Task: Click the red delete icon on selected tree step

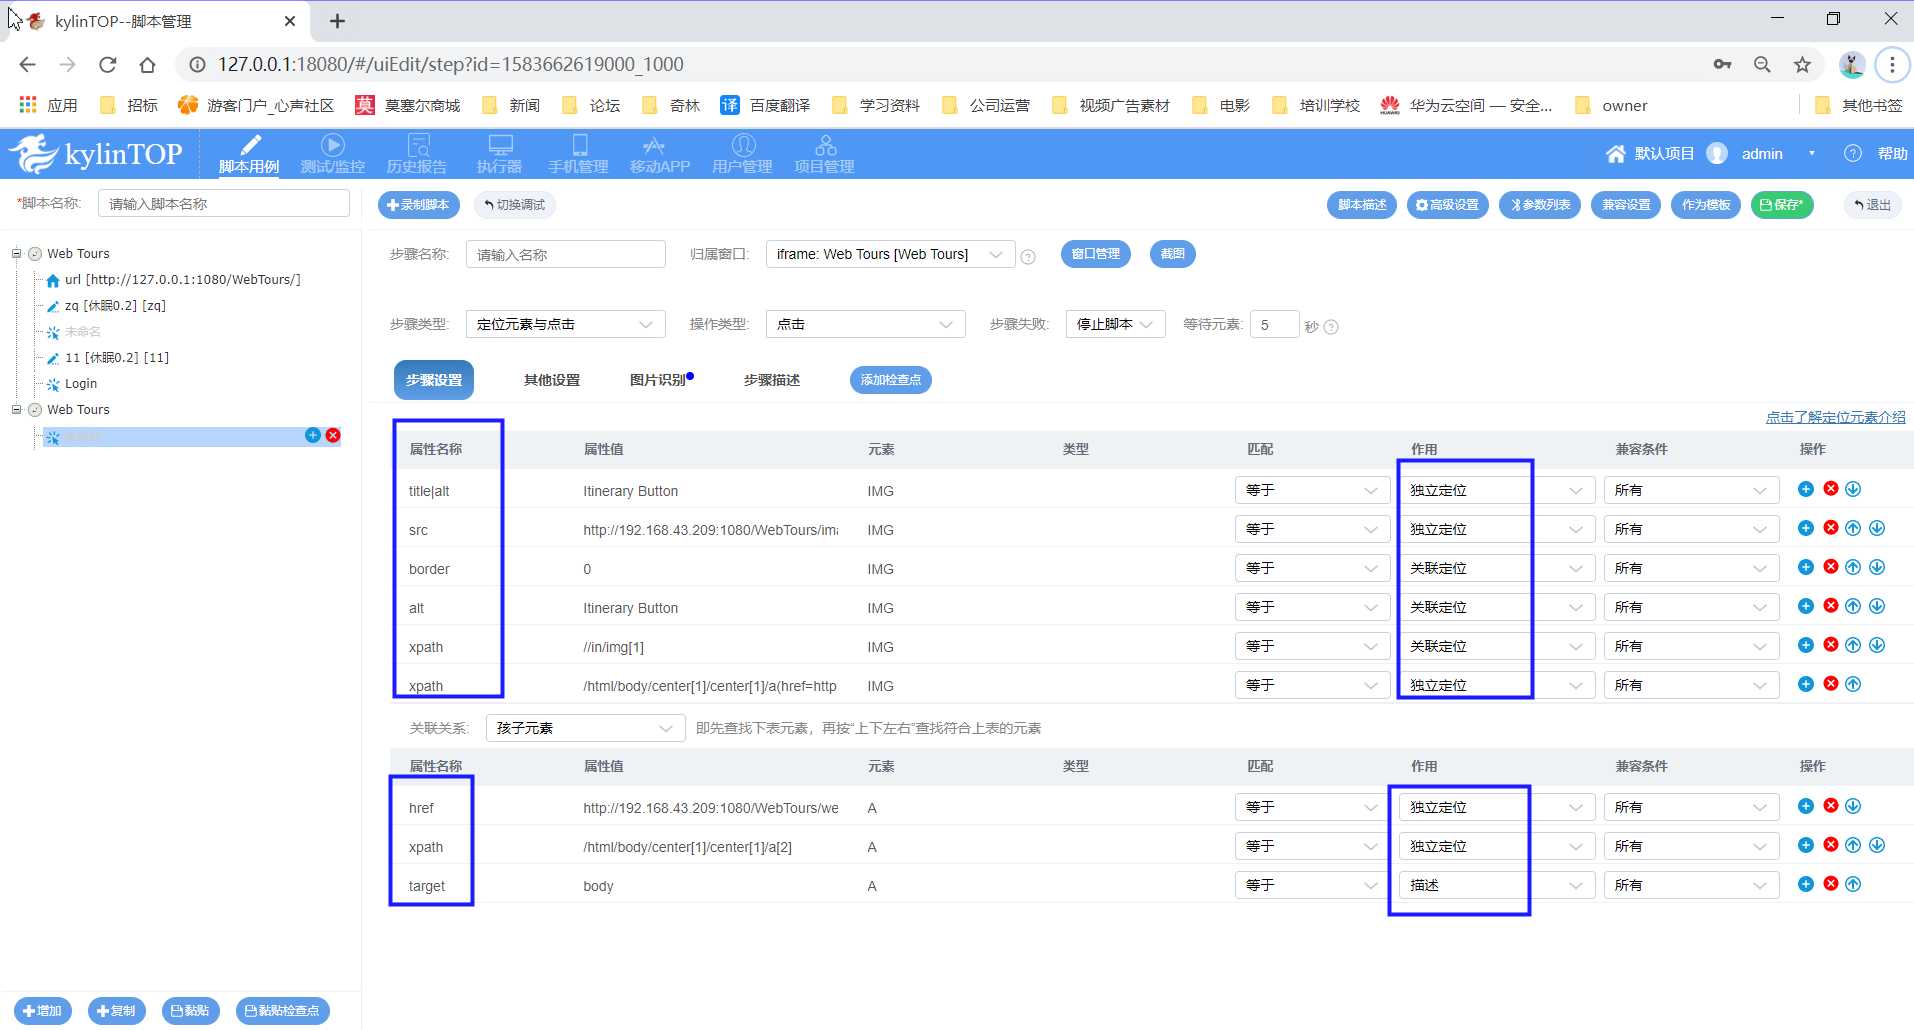Action: (x=333, y=435)
